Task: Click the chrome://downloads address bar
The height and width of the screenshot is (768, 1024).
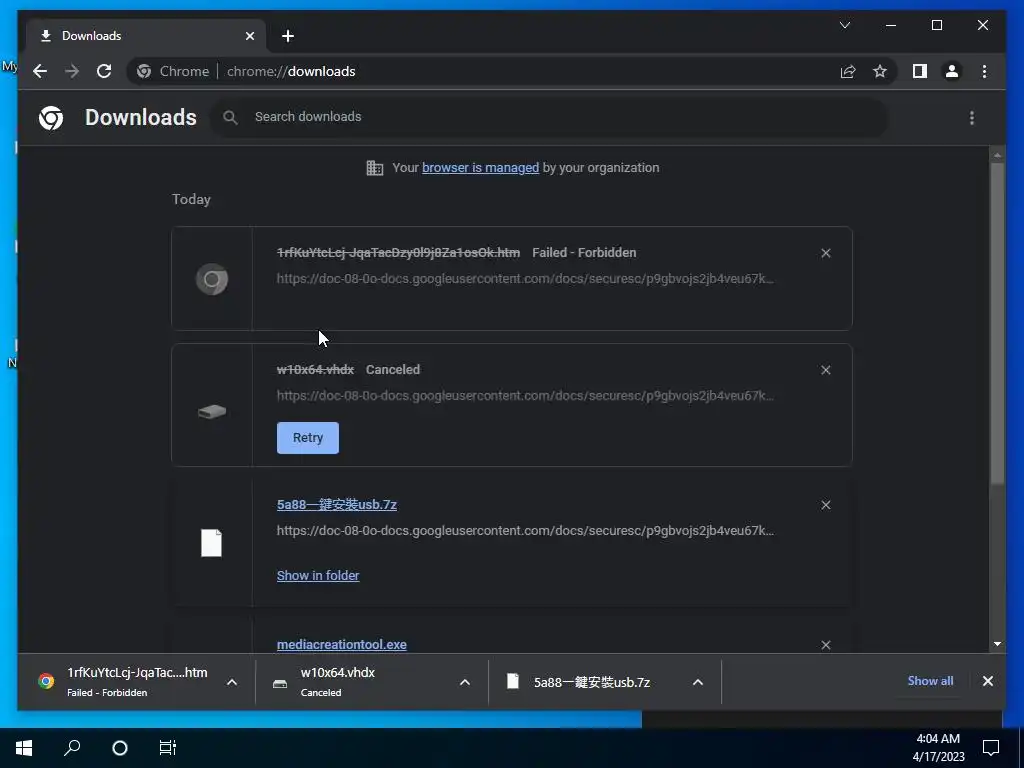Action: click(x=291, y=71)
